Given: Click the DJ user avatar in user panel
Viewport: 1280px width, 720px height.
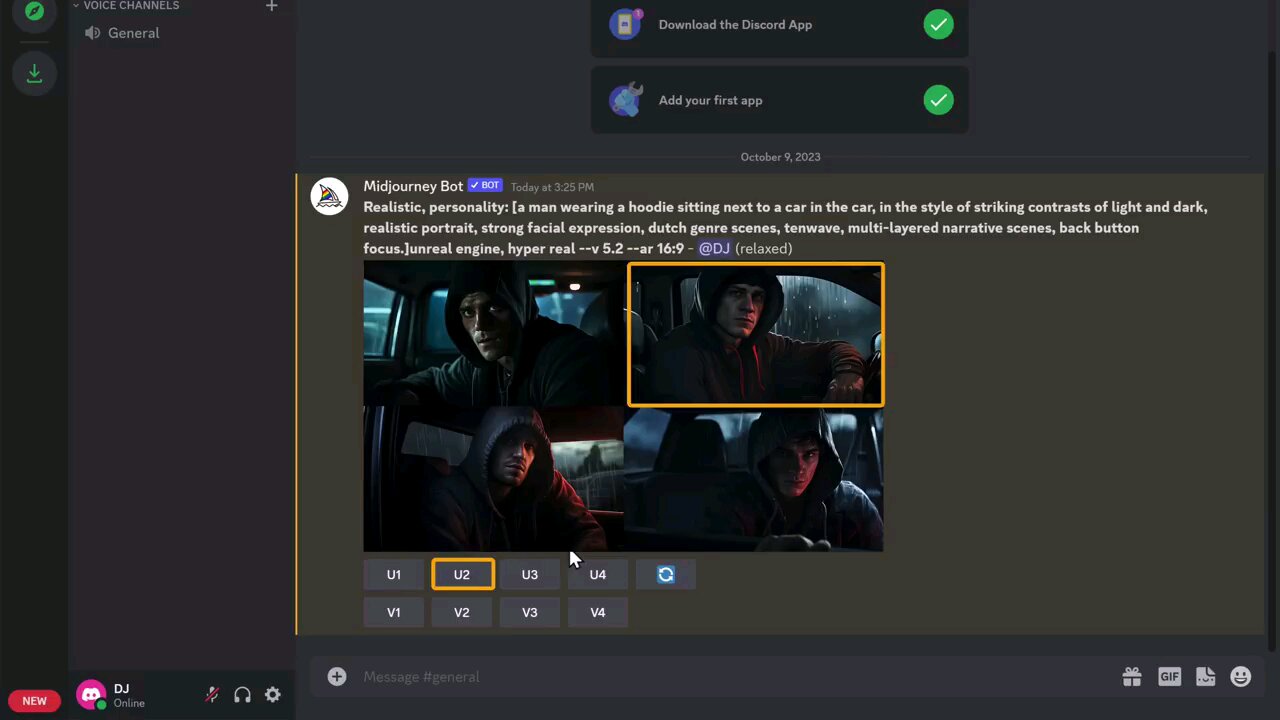Looking at the screenshot, I should 91,695.
